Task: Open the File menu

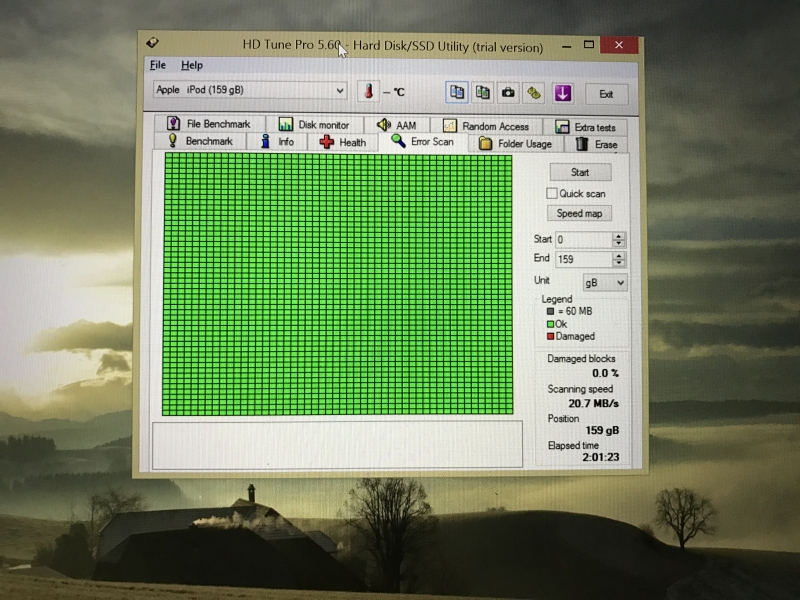Action: (157, 65)
